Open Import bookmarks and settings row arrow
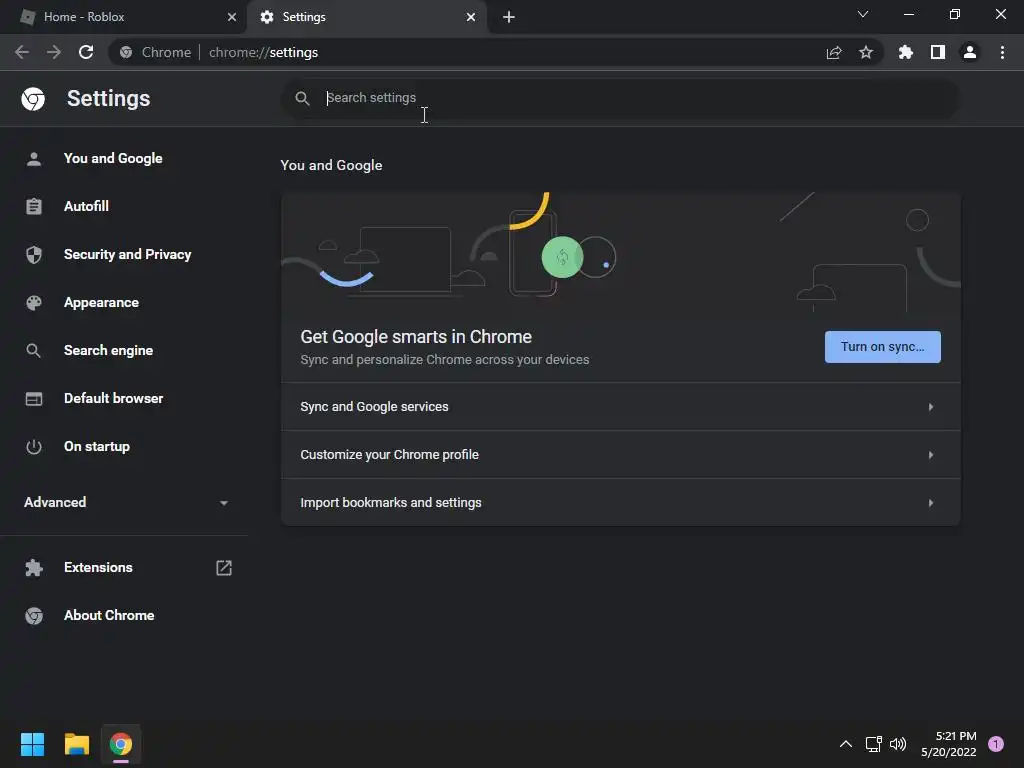1024x768 pixels. tap(931, 503)
